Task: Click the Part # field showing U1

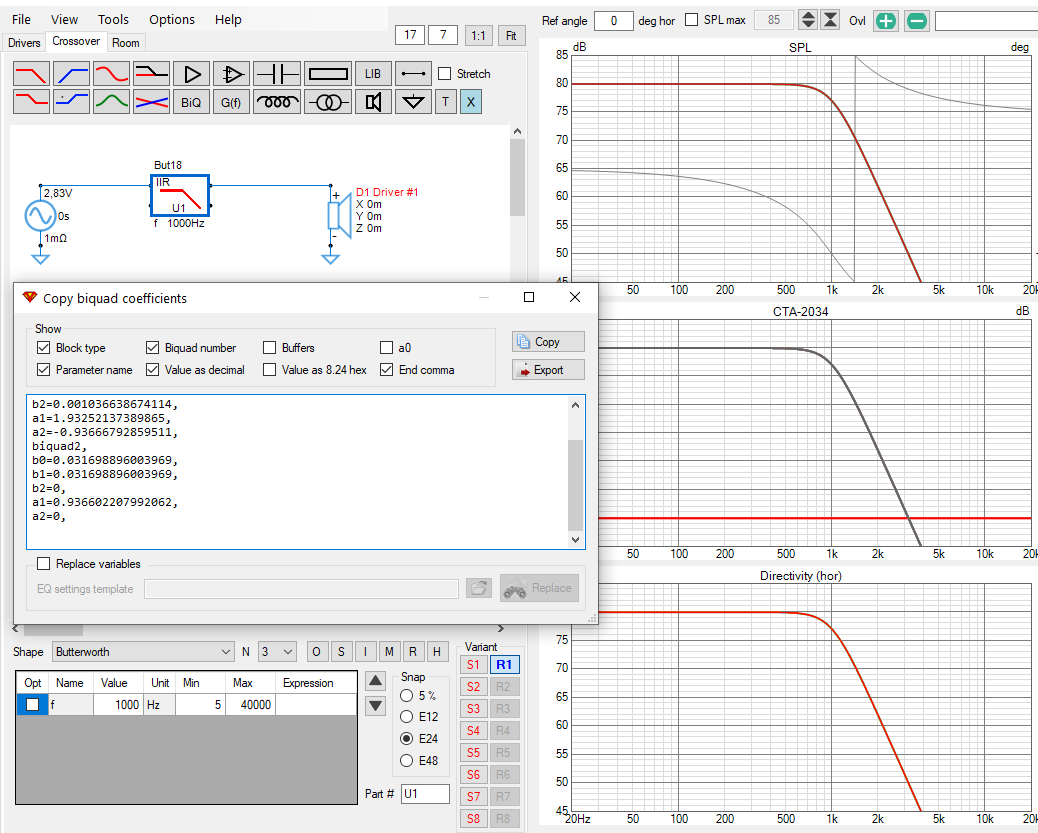Action: click(x=426, y=793)
